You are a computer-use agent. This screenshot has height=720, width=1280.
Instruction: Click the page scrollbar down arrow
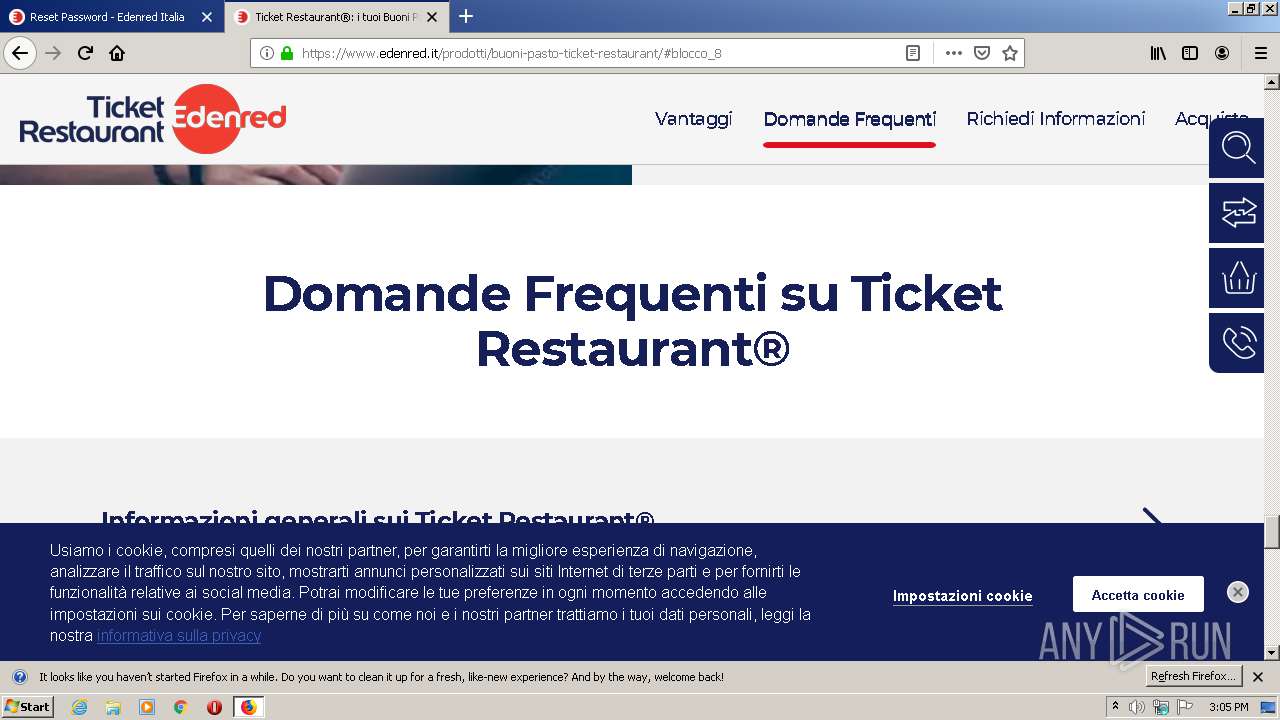pyautogui.click(x=1272, y=652)
